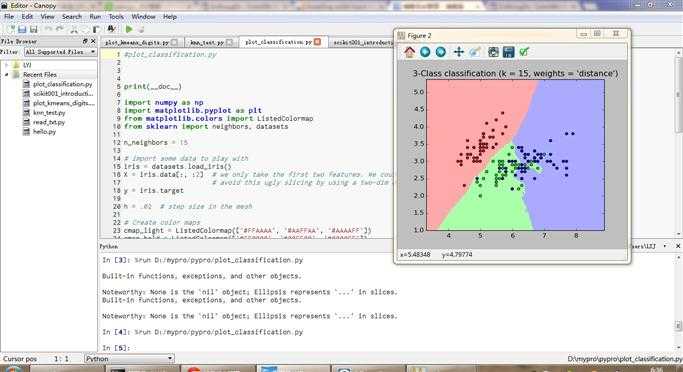The image size is (683, 372).
Task: Open figure options with the green checkmark icon
Action: coord(524,52)
